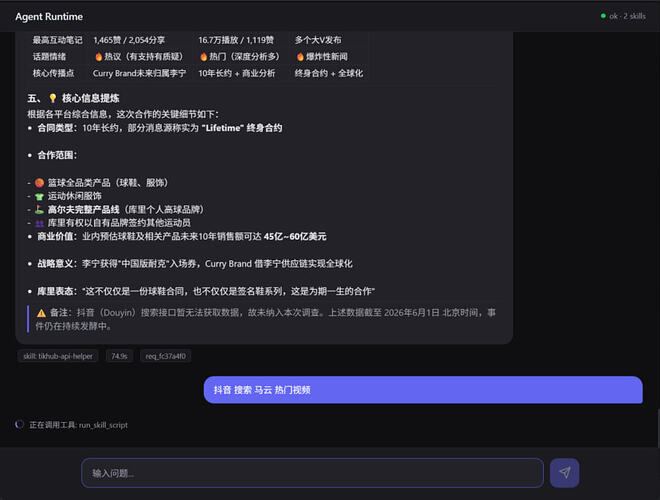Click the fire icon beside 爆炸性新闻
660x500 pixels.
[x=300, y=56]
